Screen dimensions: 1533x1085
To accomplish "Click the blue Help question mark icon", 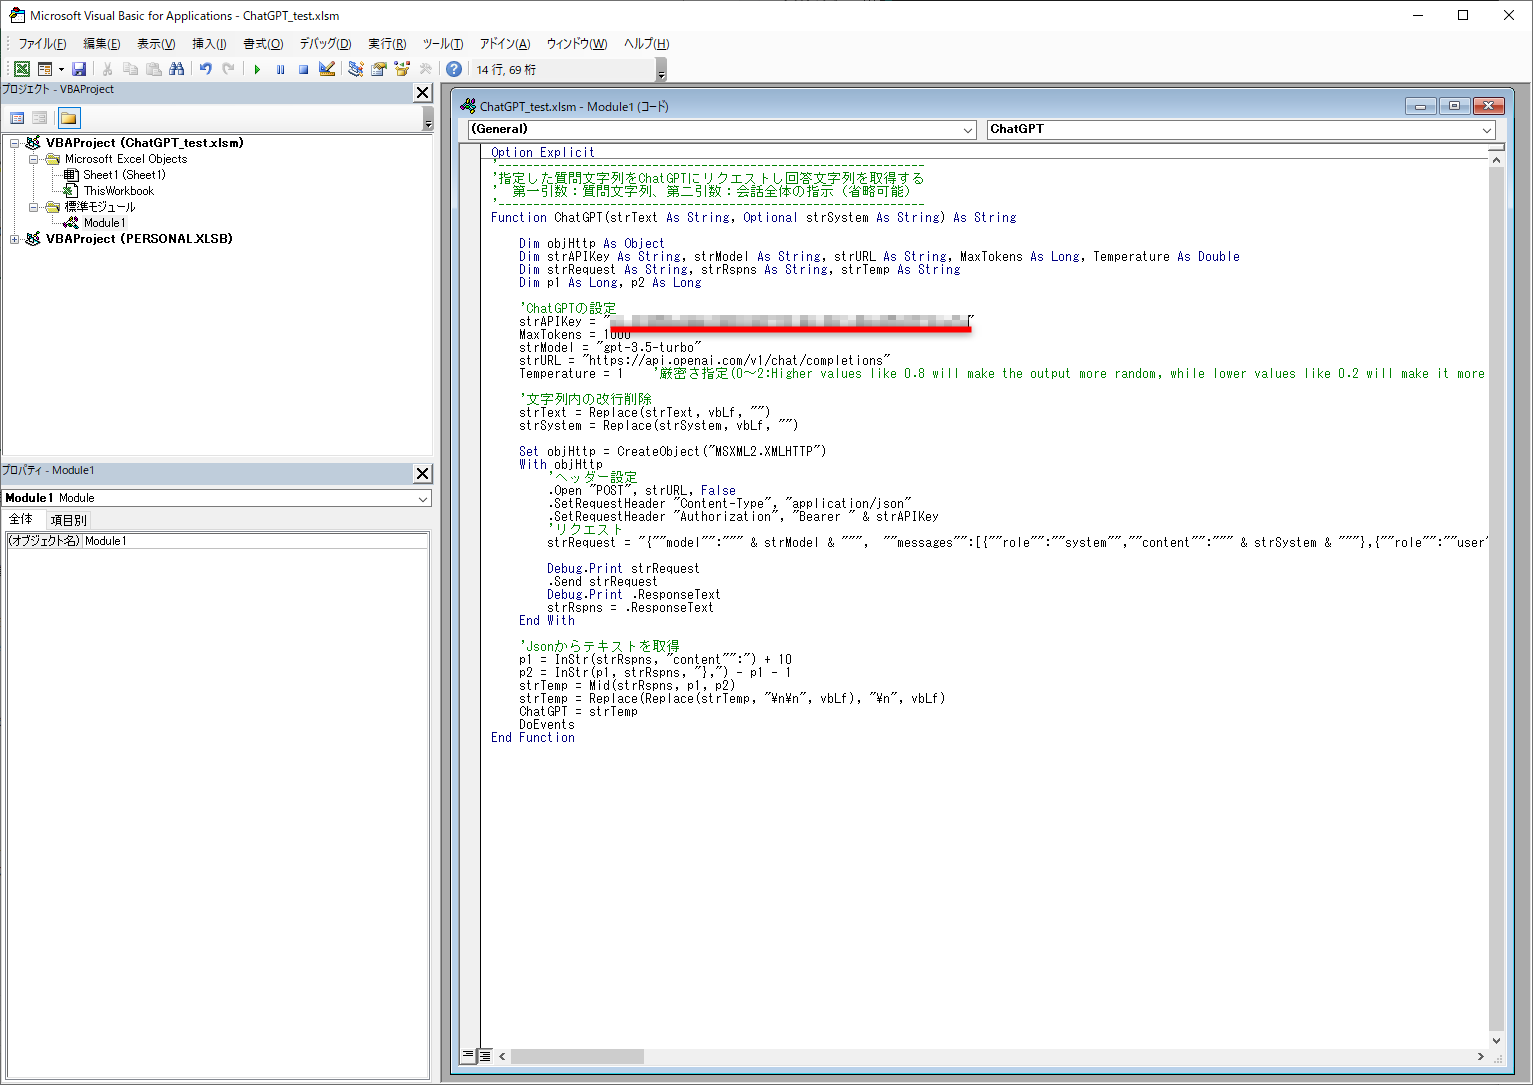I will 454,69.
